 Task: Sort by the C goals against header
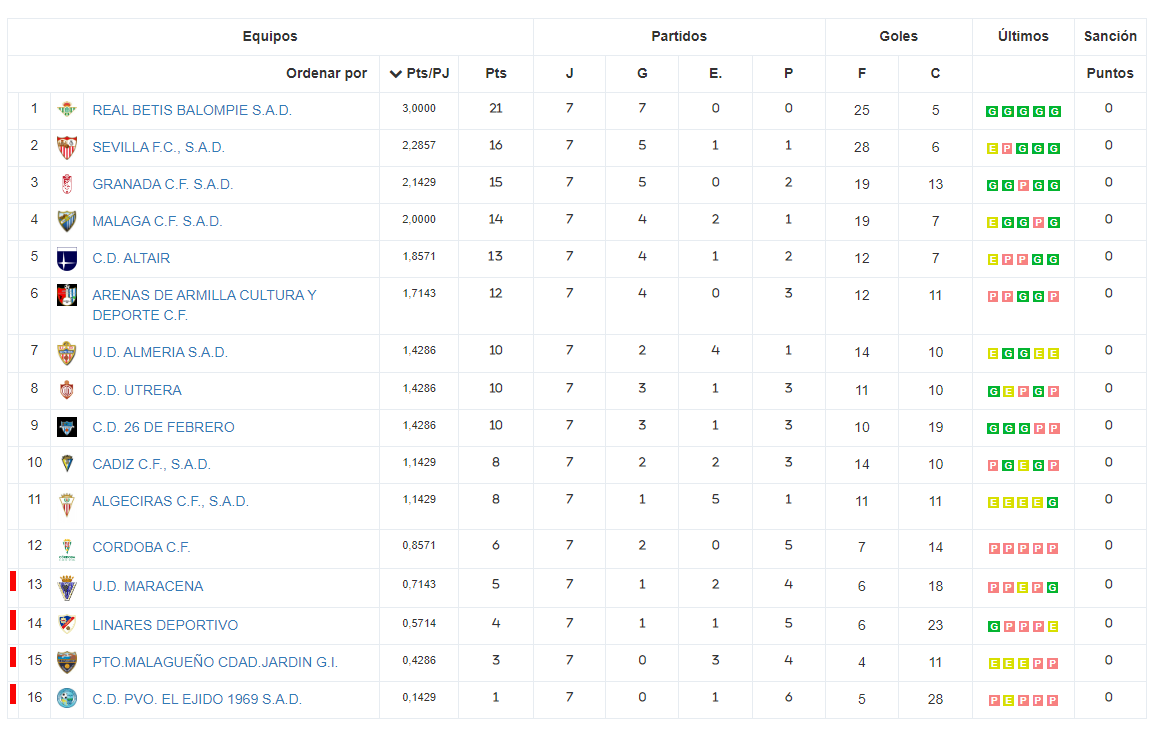pos(935,73)
